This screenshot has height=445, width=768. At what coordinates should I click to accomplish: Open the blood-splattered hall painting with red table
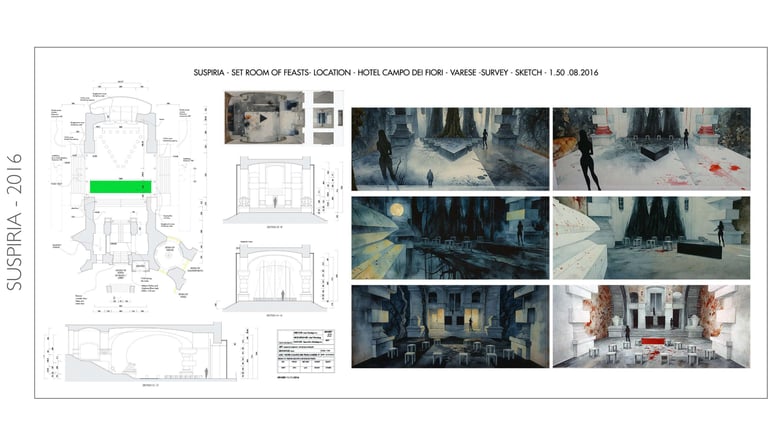(x=651, y=327)
